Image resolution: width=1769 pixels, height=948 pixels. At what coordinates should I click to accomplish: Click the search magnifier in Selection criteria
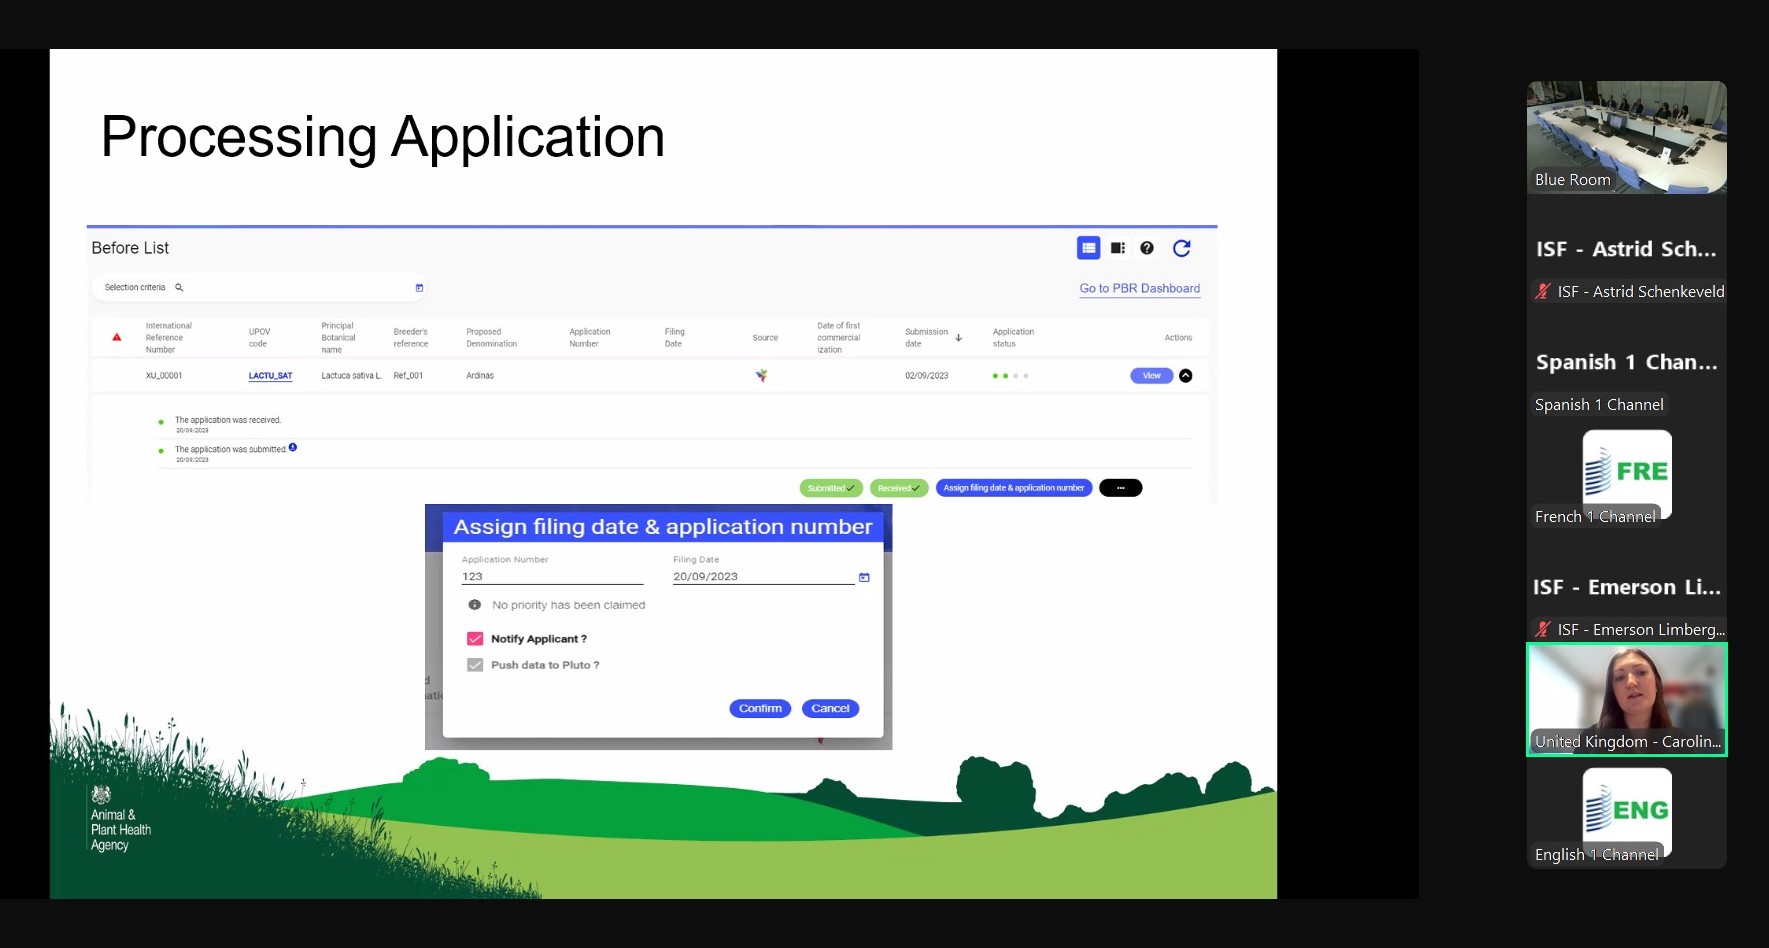pos(179,288)
